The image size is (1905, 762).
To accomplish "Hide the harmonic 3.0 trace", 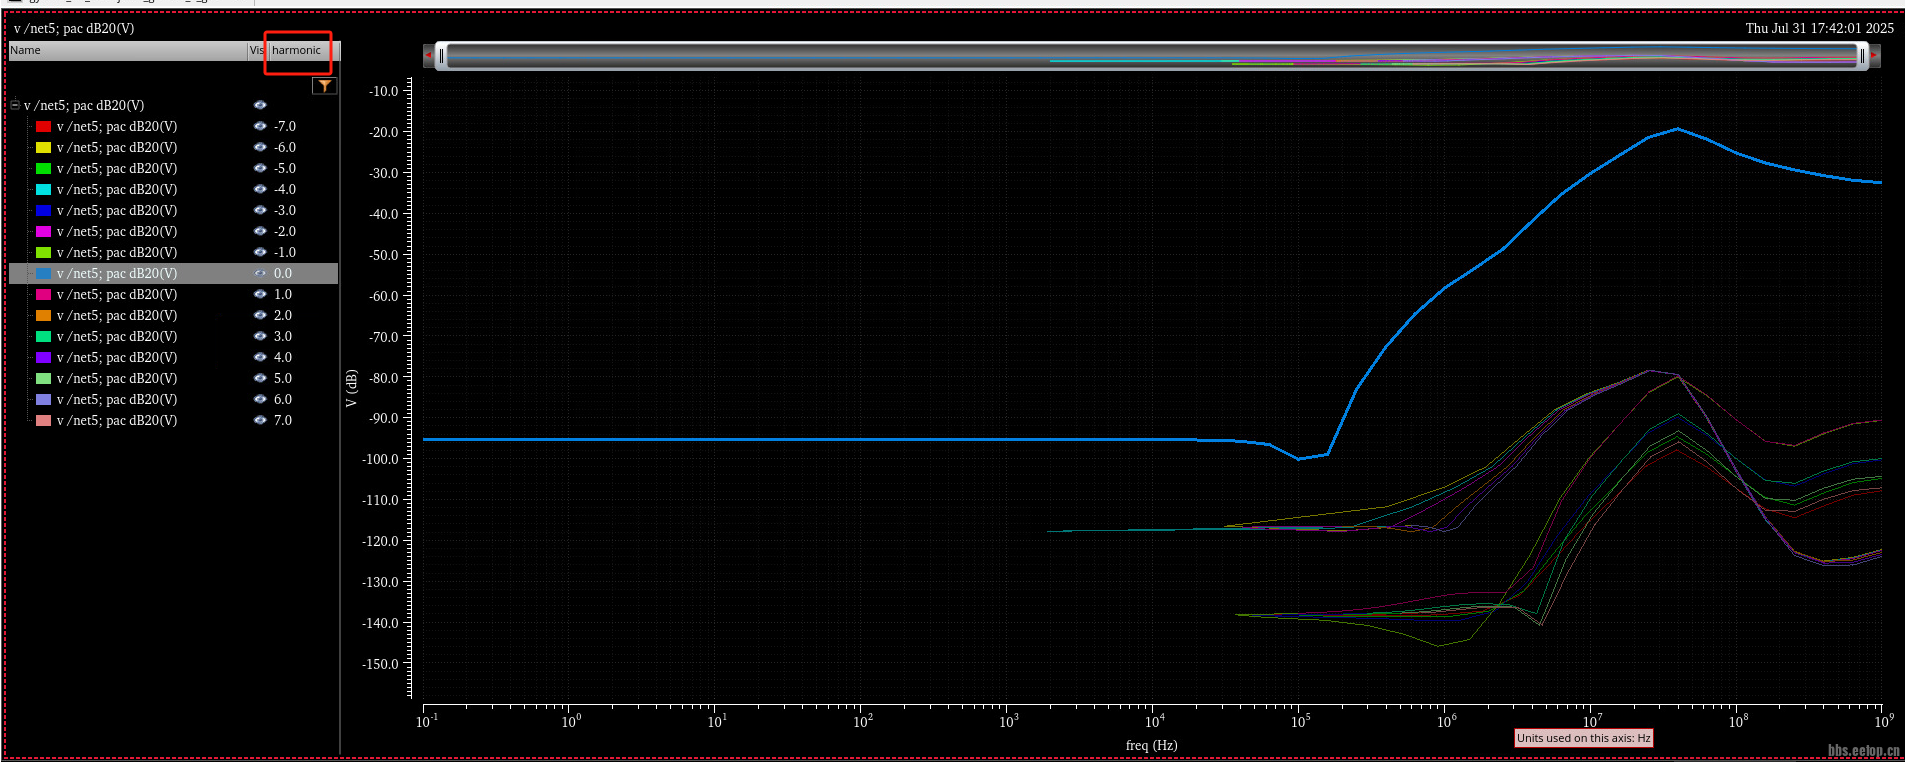I will [x=260, y=336].
